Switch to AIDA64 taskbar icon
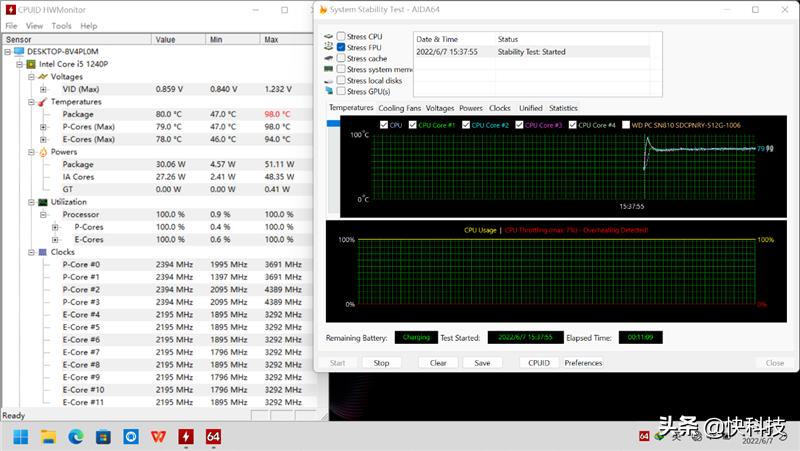The height and width of the screenshot is (451, 800). [213, 437]
